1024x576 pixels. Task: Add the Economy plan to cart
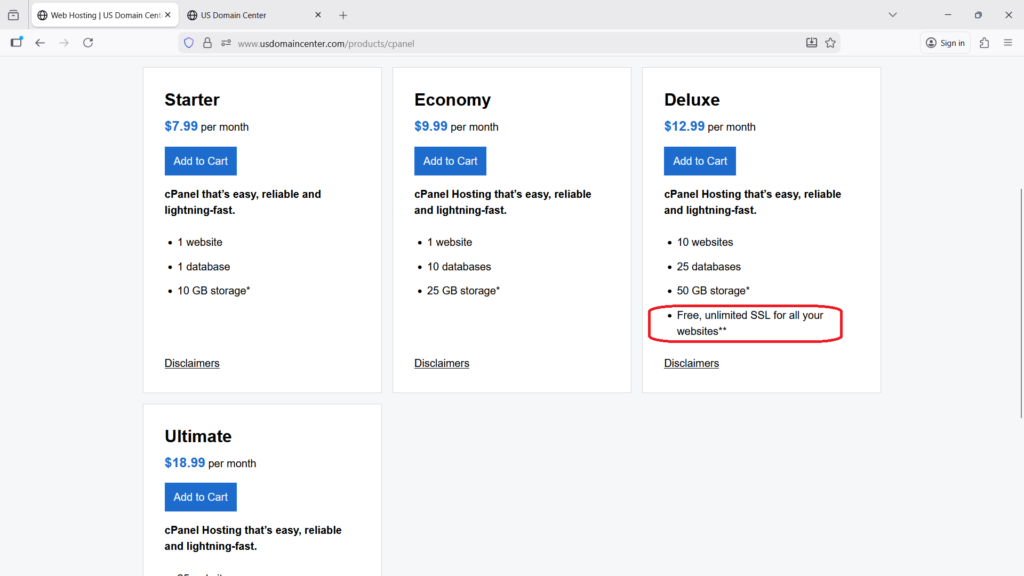click(x=450, y=161)
